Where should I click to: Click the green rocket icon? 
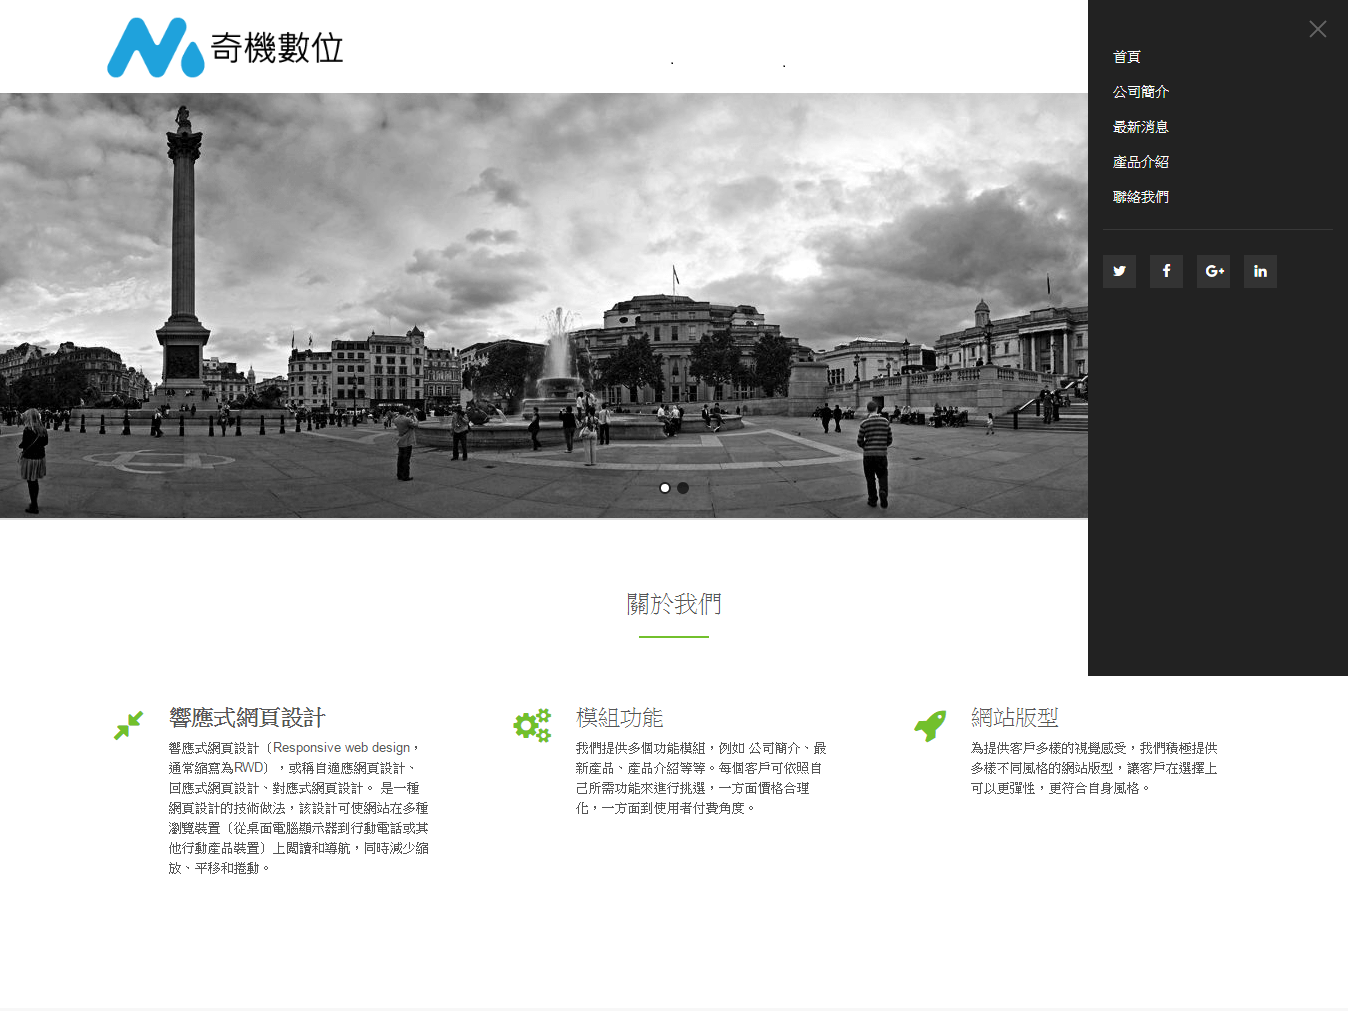coord(930,725)
